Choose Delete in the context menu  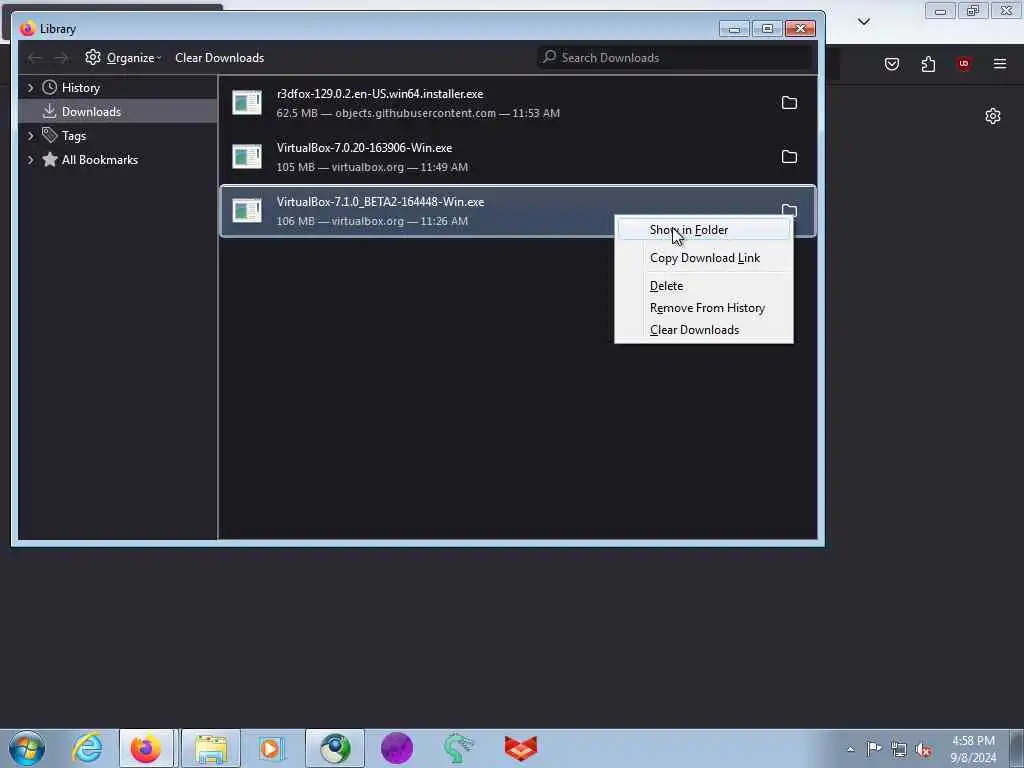point(704,286)
